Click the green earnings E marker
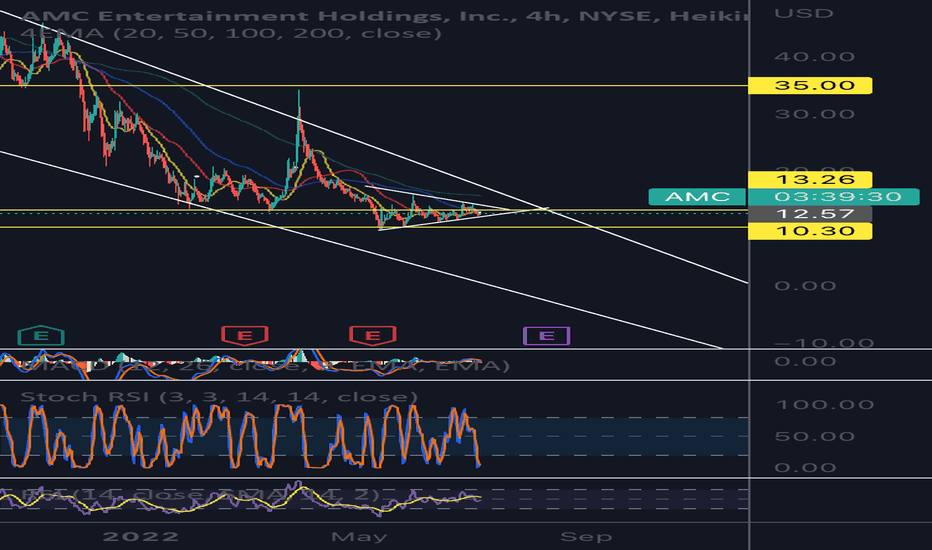Screen dimensions: 932x550 (x=41, y=336)
